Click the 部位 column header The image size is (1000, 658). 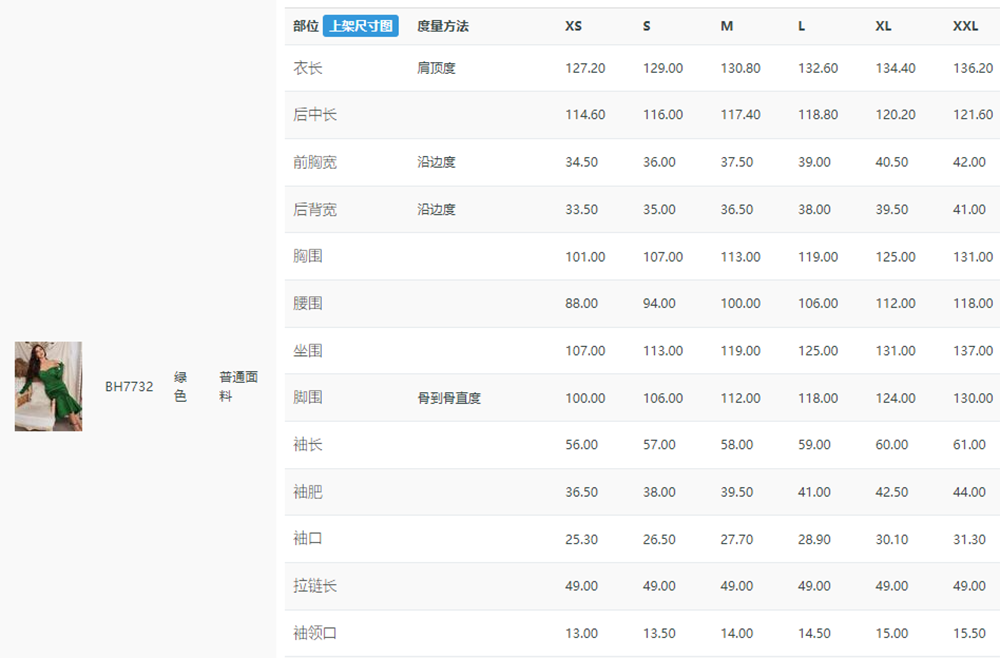click(x=305, y=26)
